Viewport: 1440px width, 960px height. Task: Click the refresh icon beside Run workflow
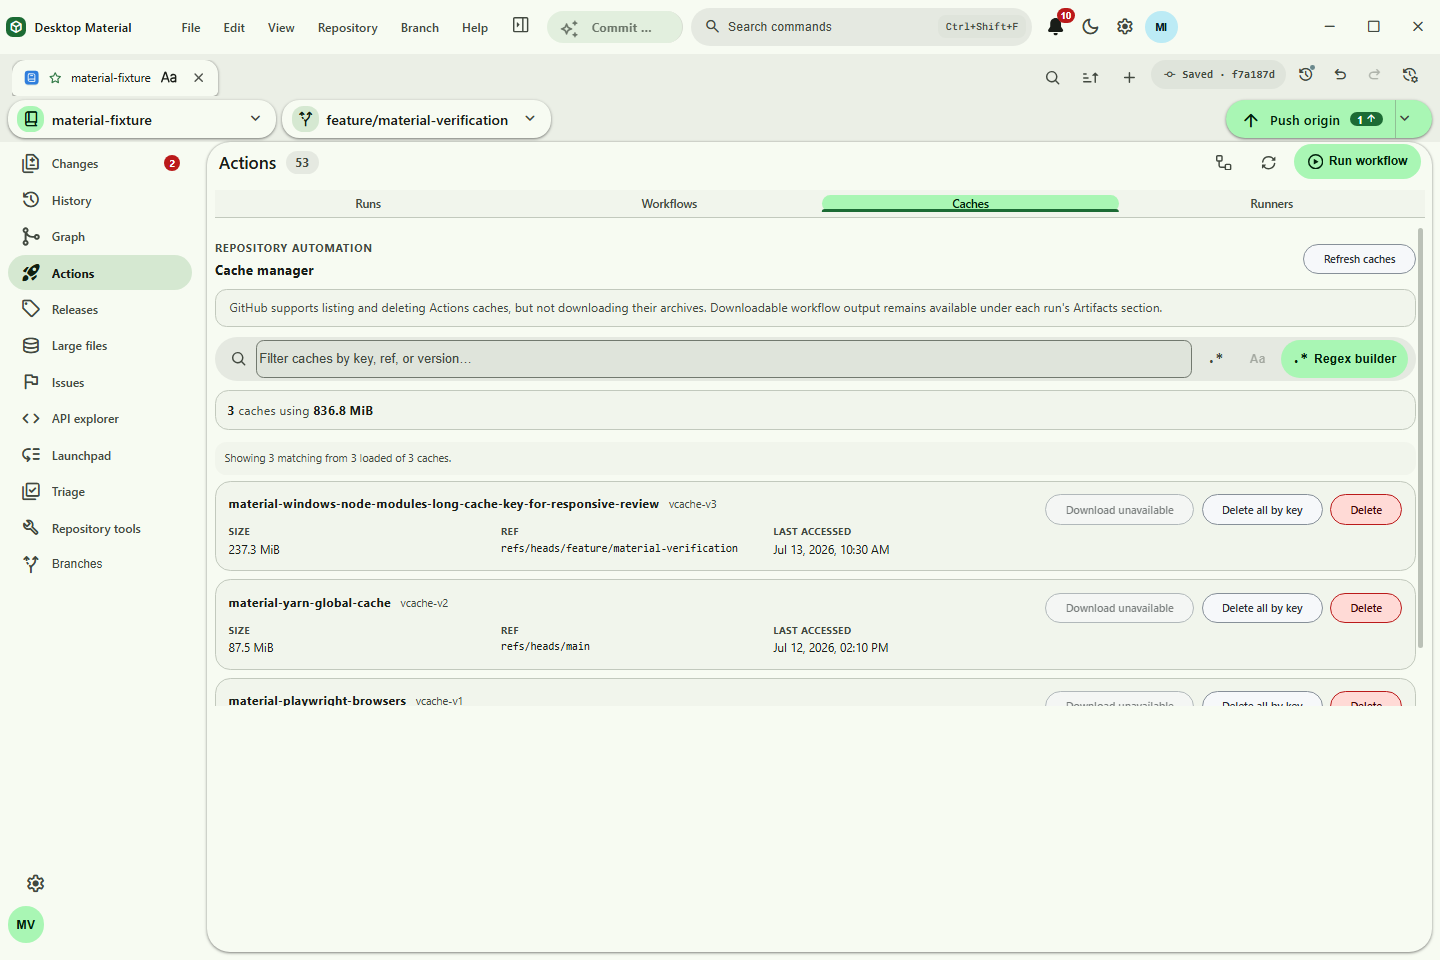click(x=1268, y=163)
